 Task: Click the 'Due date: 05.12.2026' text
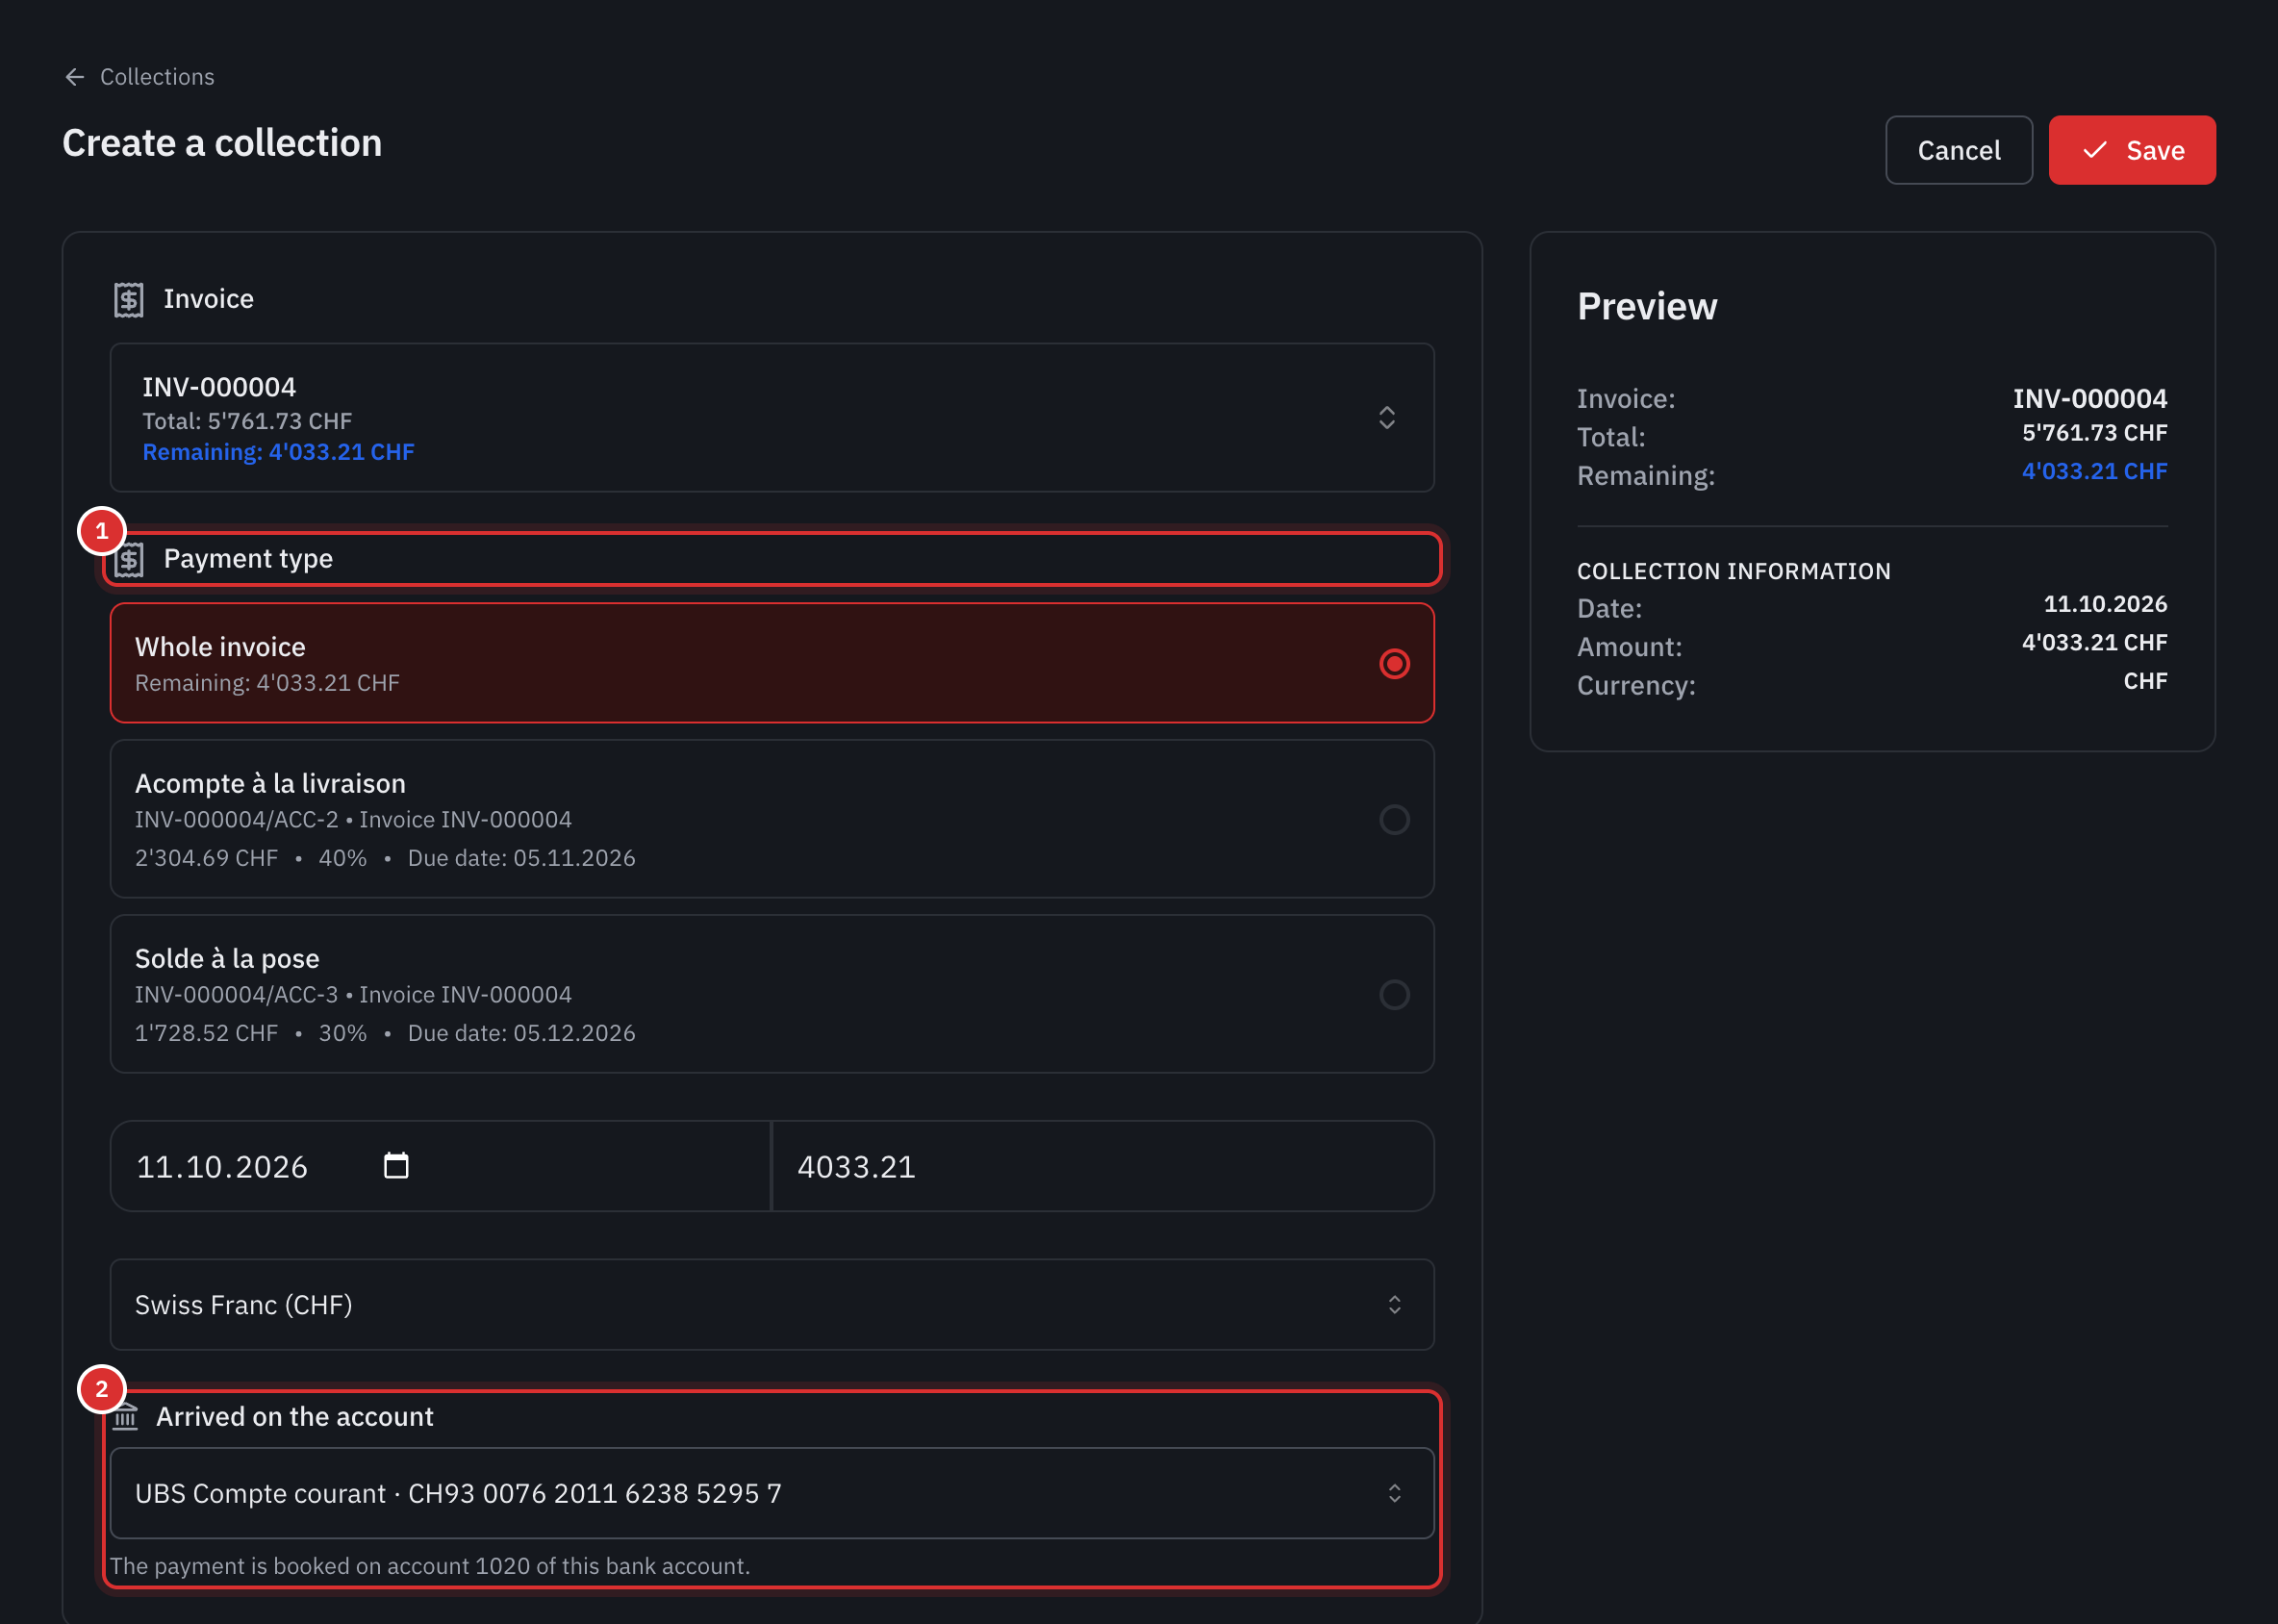coord(521,1033)
